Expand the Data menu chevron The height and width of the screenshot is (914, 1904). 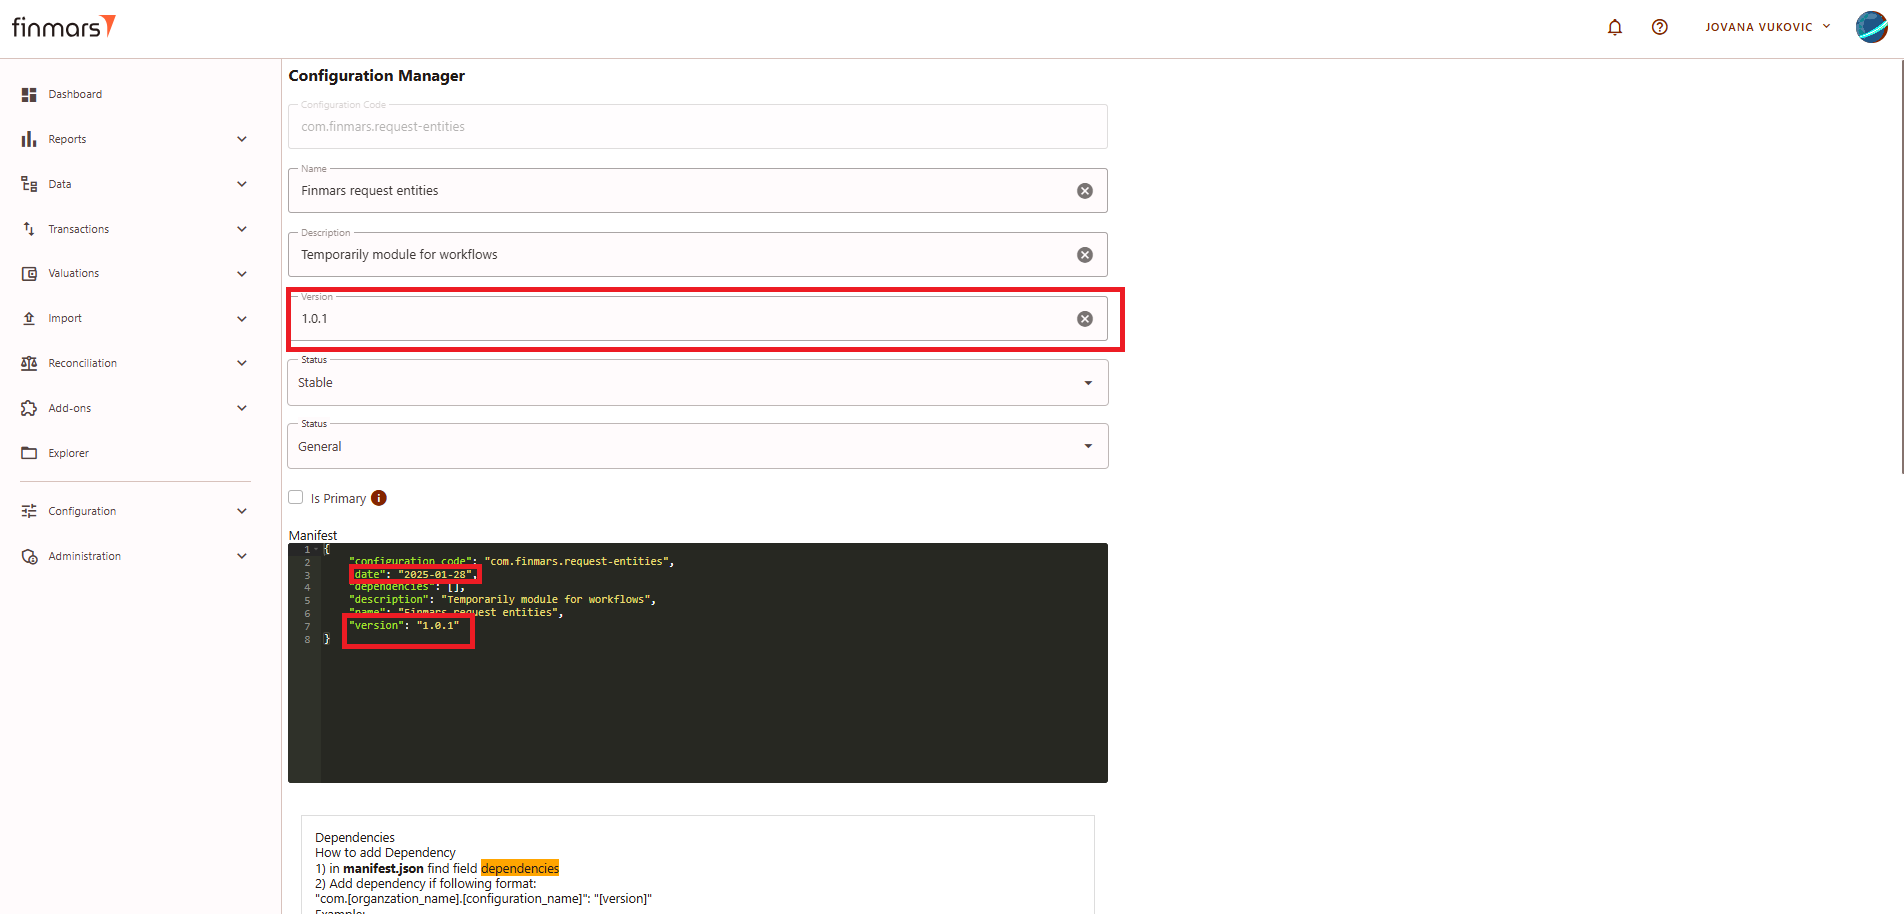point(242,184)
